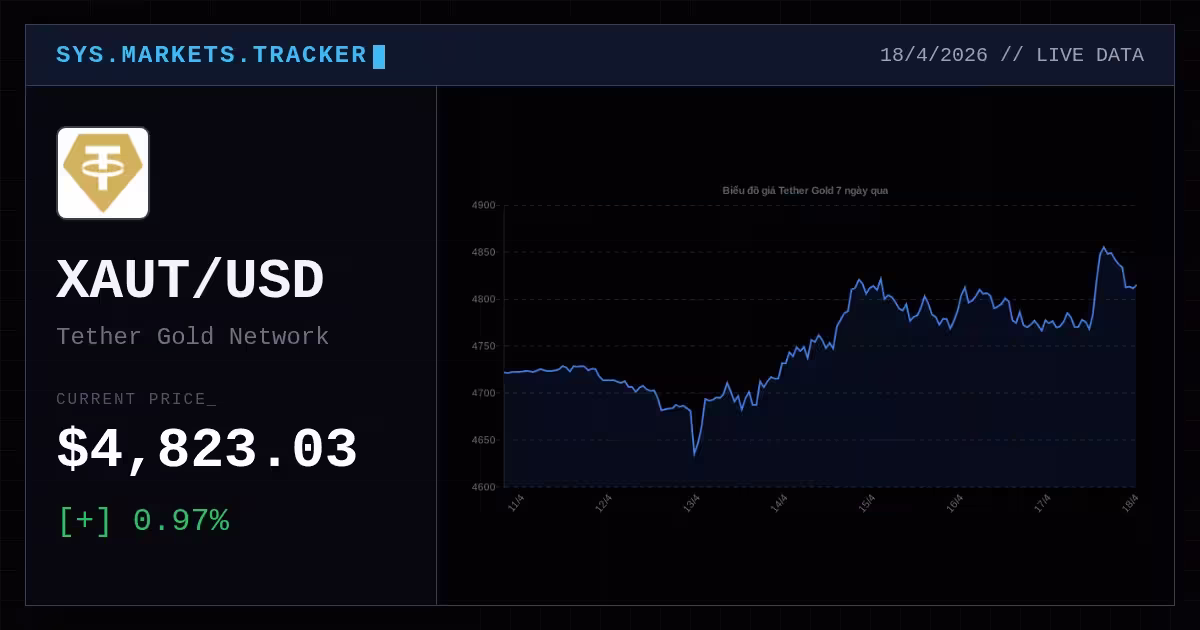This screenshot has height=630, width=1200.
Task: Click the 16/4 date axis label
Action: point(955,503)
